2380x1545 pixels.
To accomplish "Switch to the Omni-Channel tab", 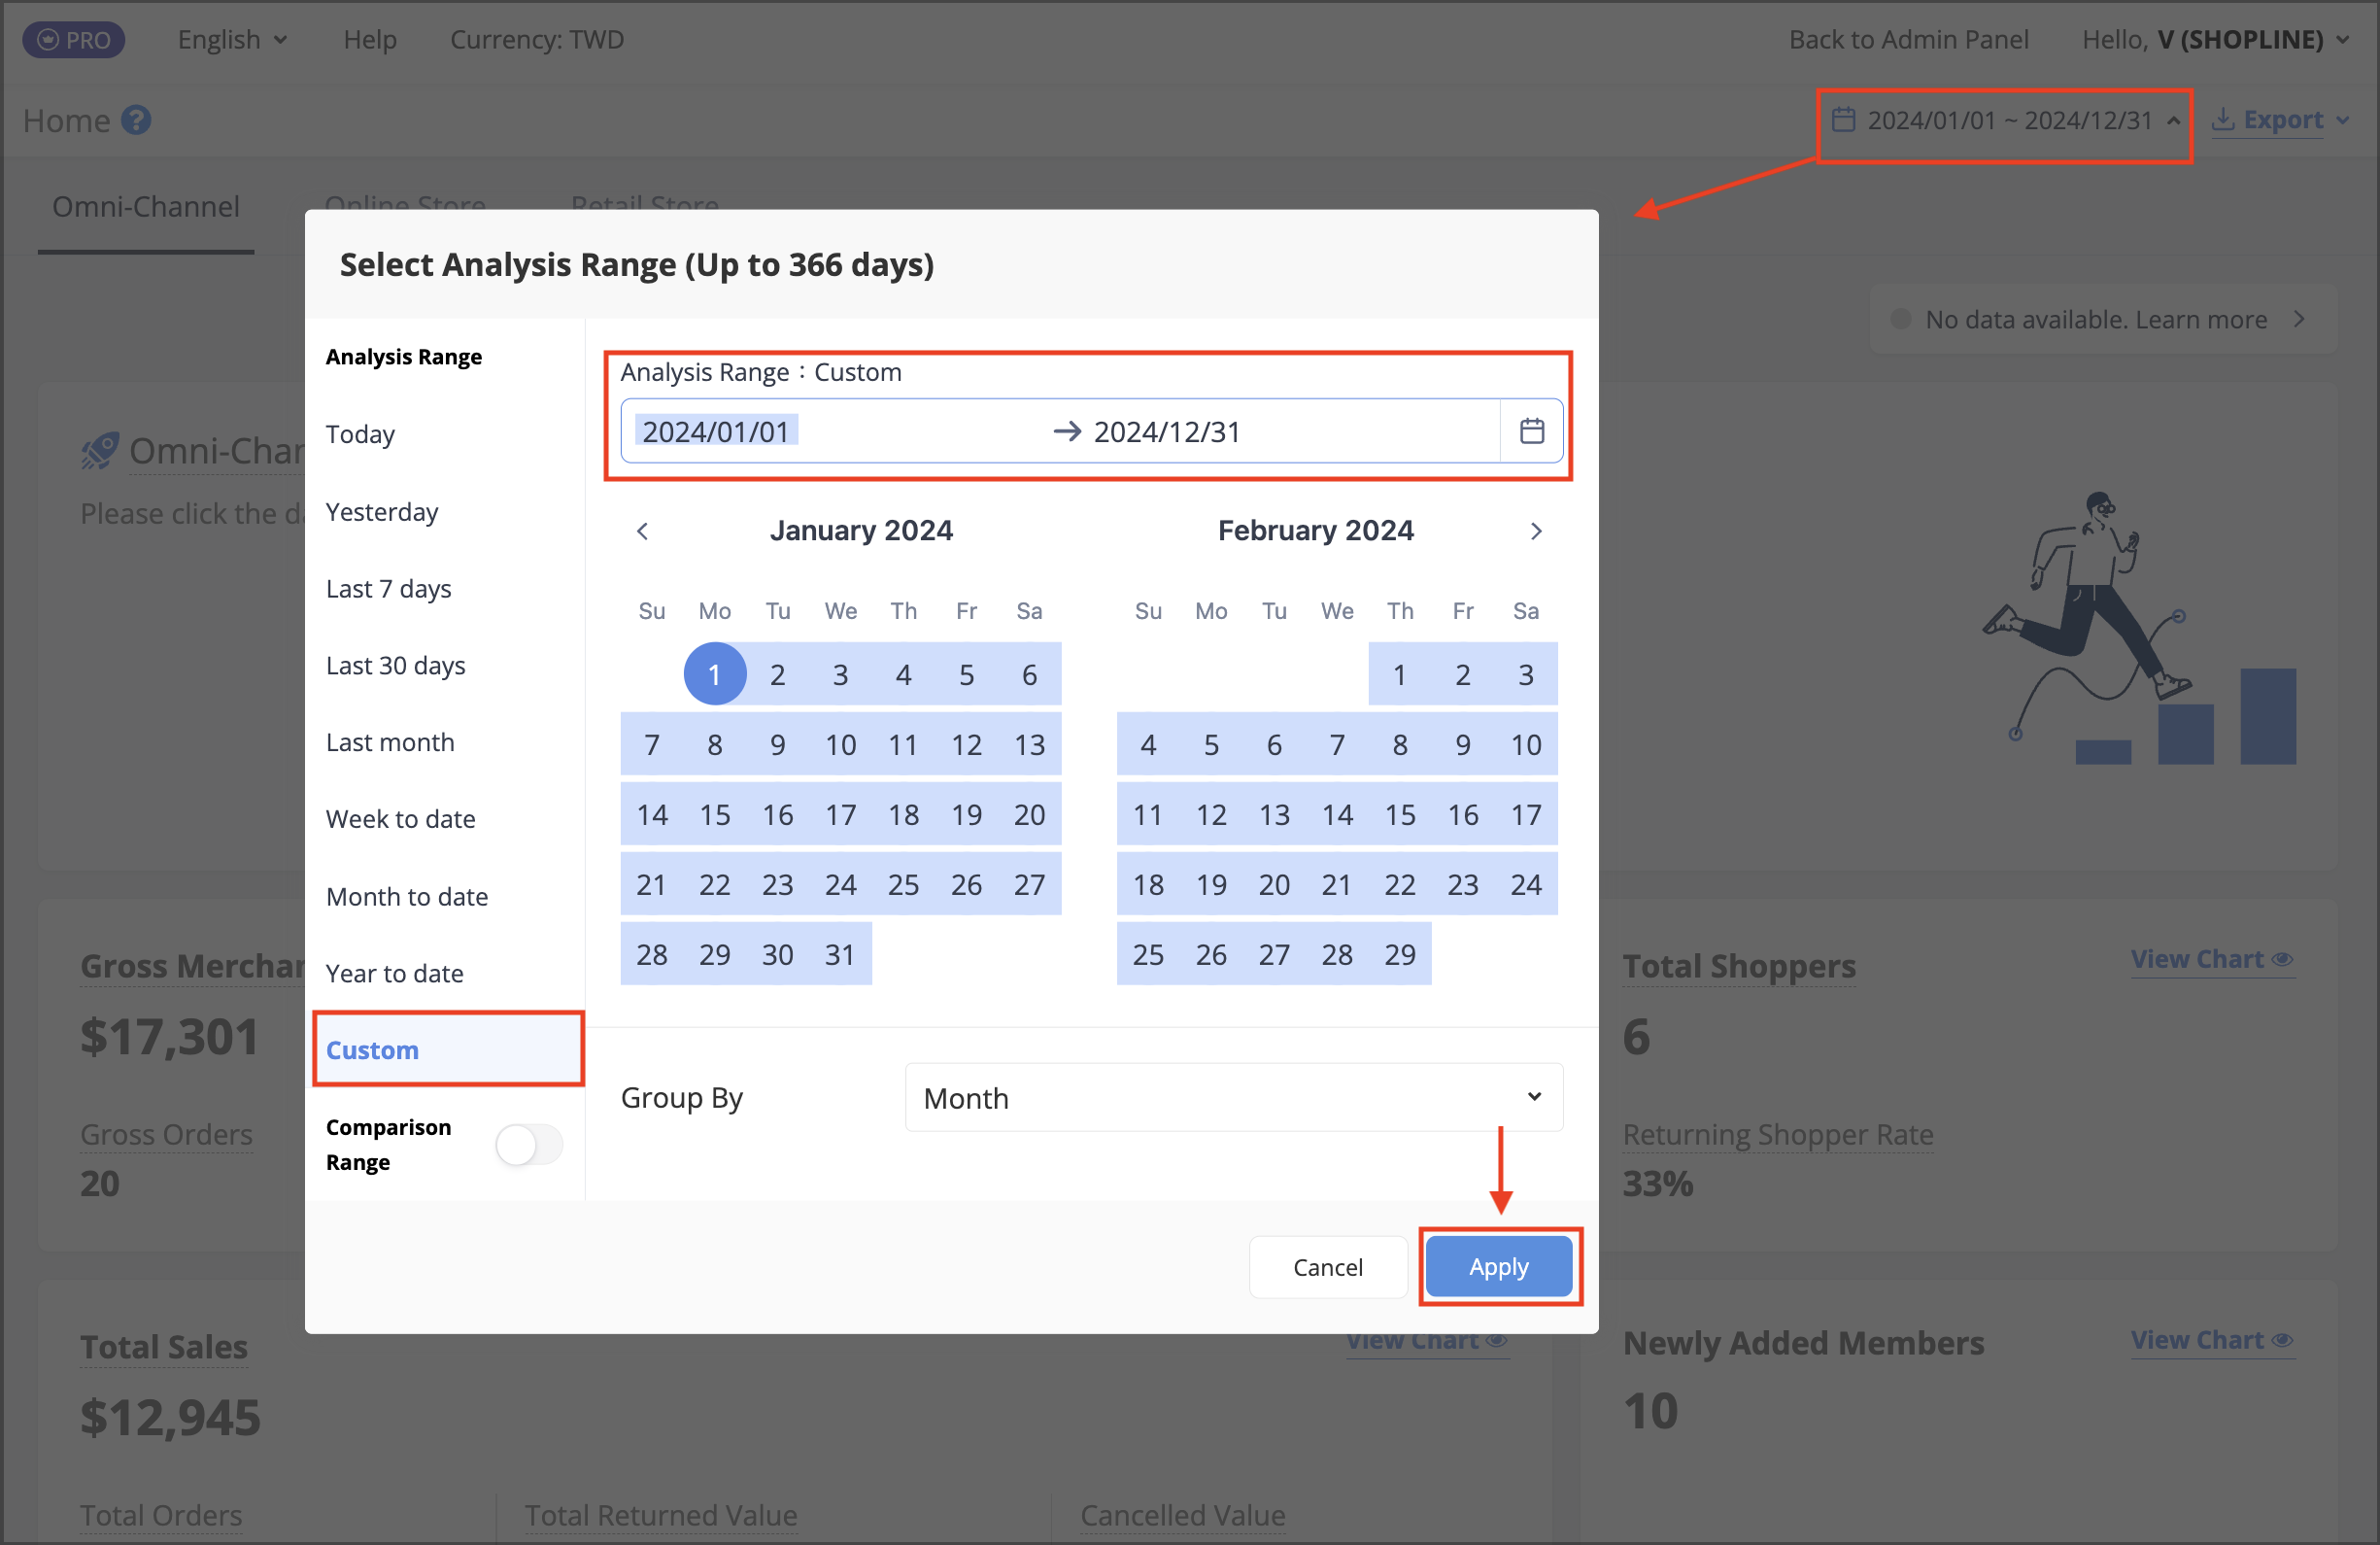I will coord(146,206).
